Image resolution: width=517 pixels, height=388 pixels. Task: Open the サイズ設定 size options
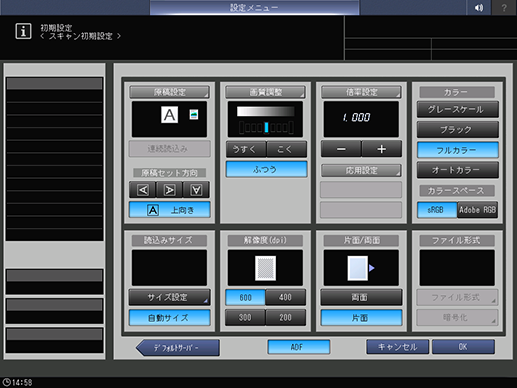[x=169, y=297]
